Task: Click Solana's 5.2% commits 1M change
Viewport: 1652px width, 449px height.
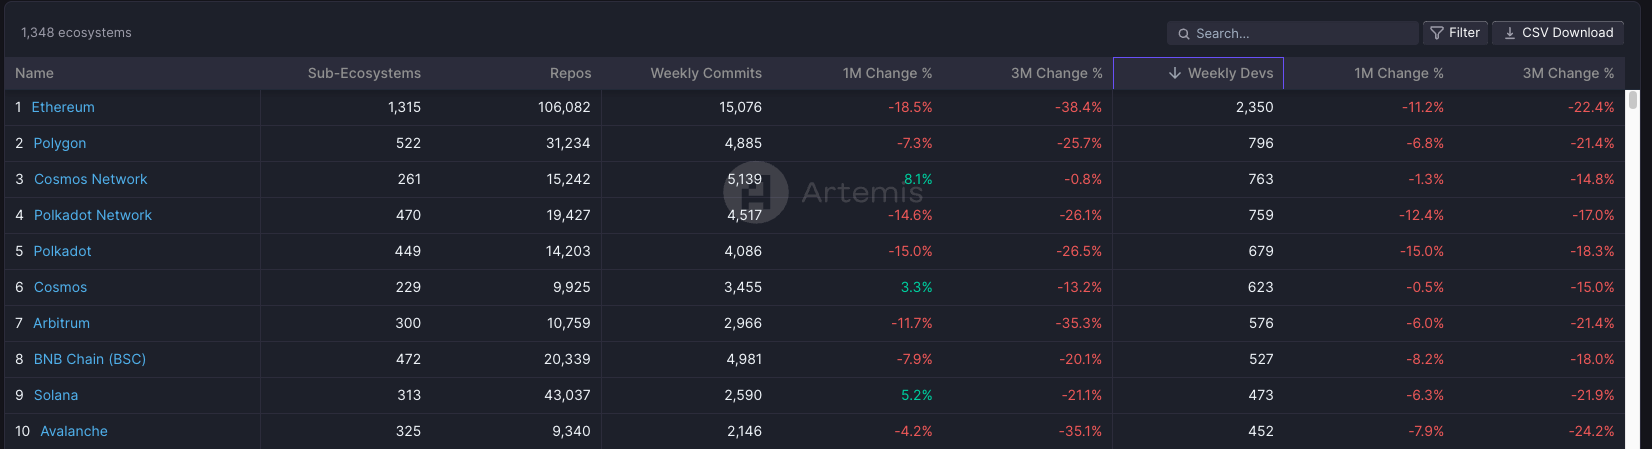Action: [917, 395]
